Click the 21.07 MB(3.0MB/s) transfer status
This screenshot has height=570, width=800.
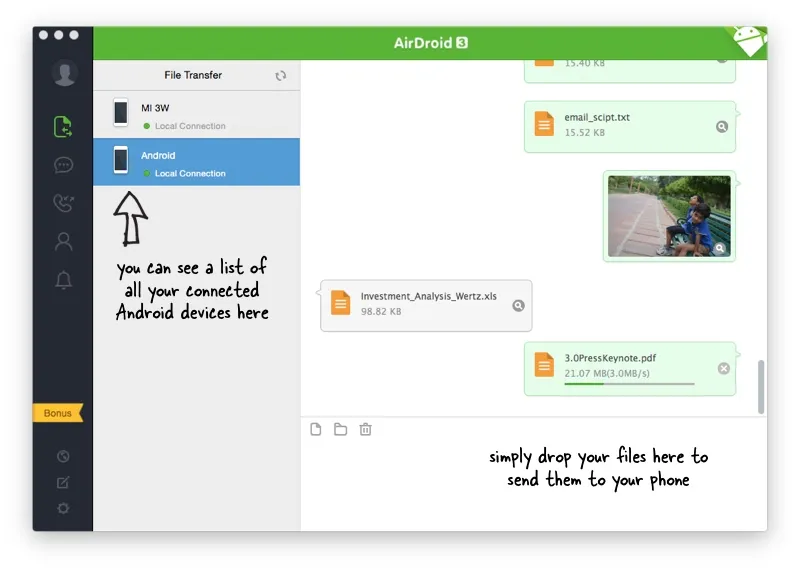coord(607,374)
